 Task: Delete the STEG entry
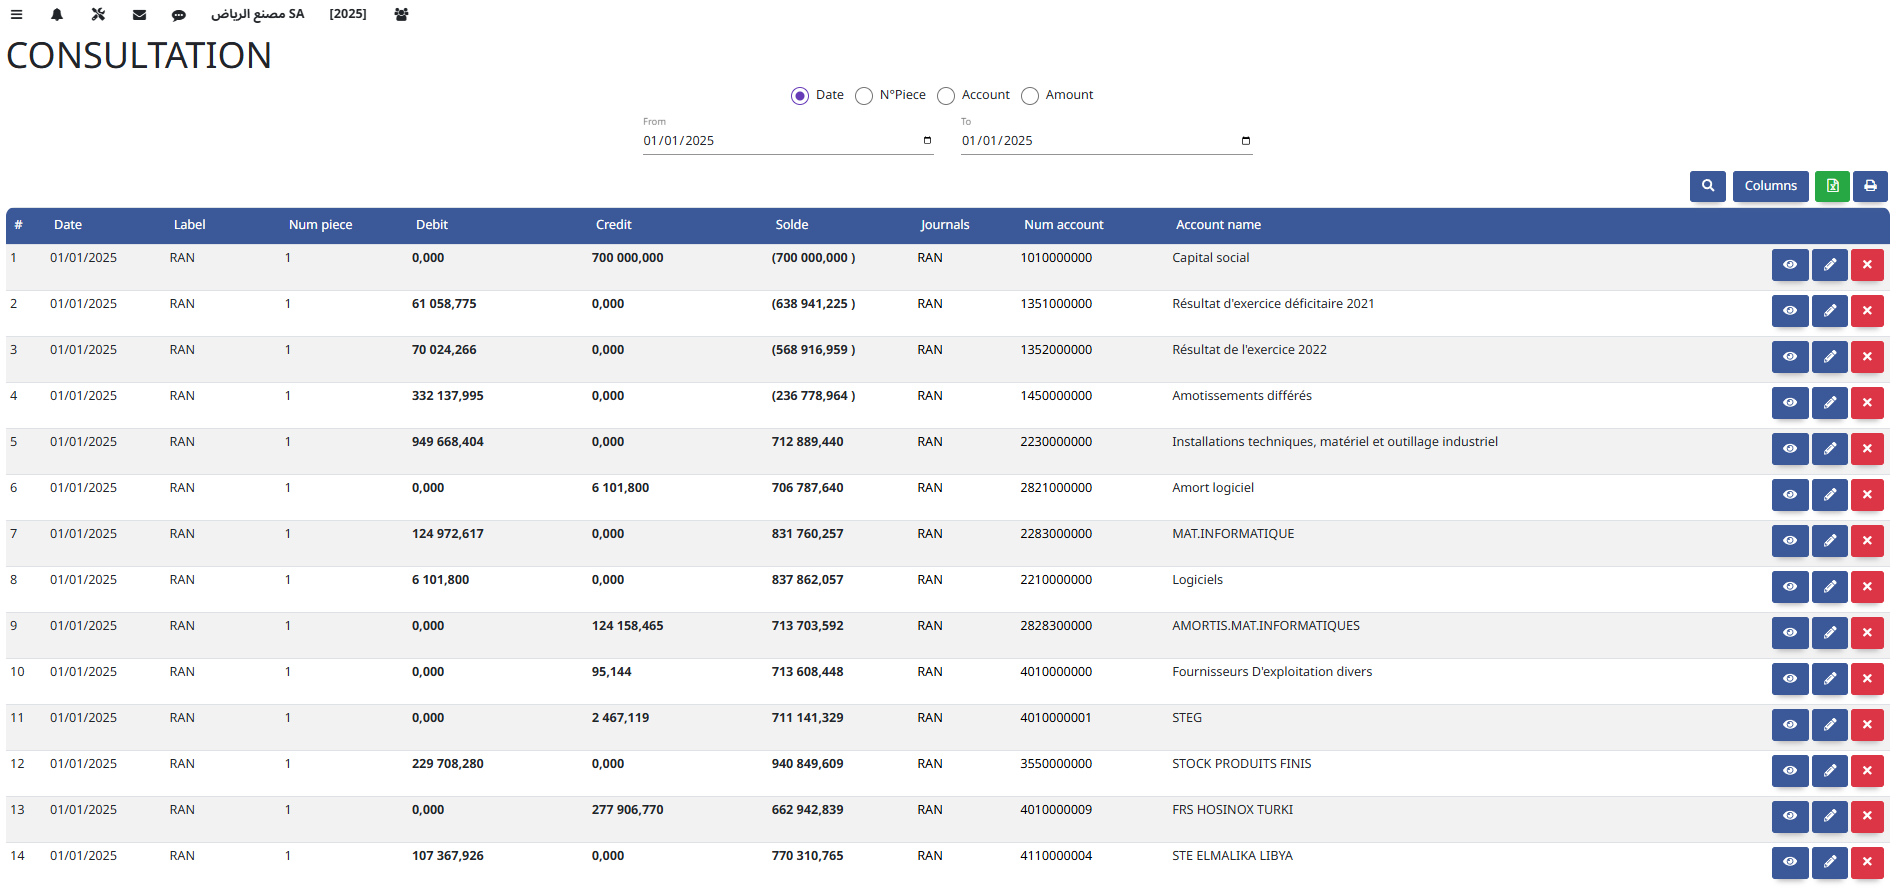point(1867,725)
